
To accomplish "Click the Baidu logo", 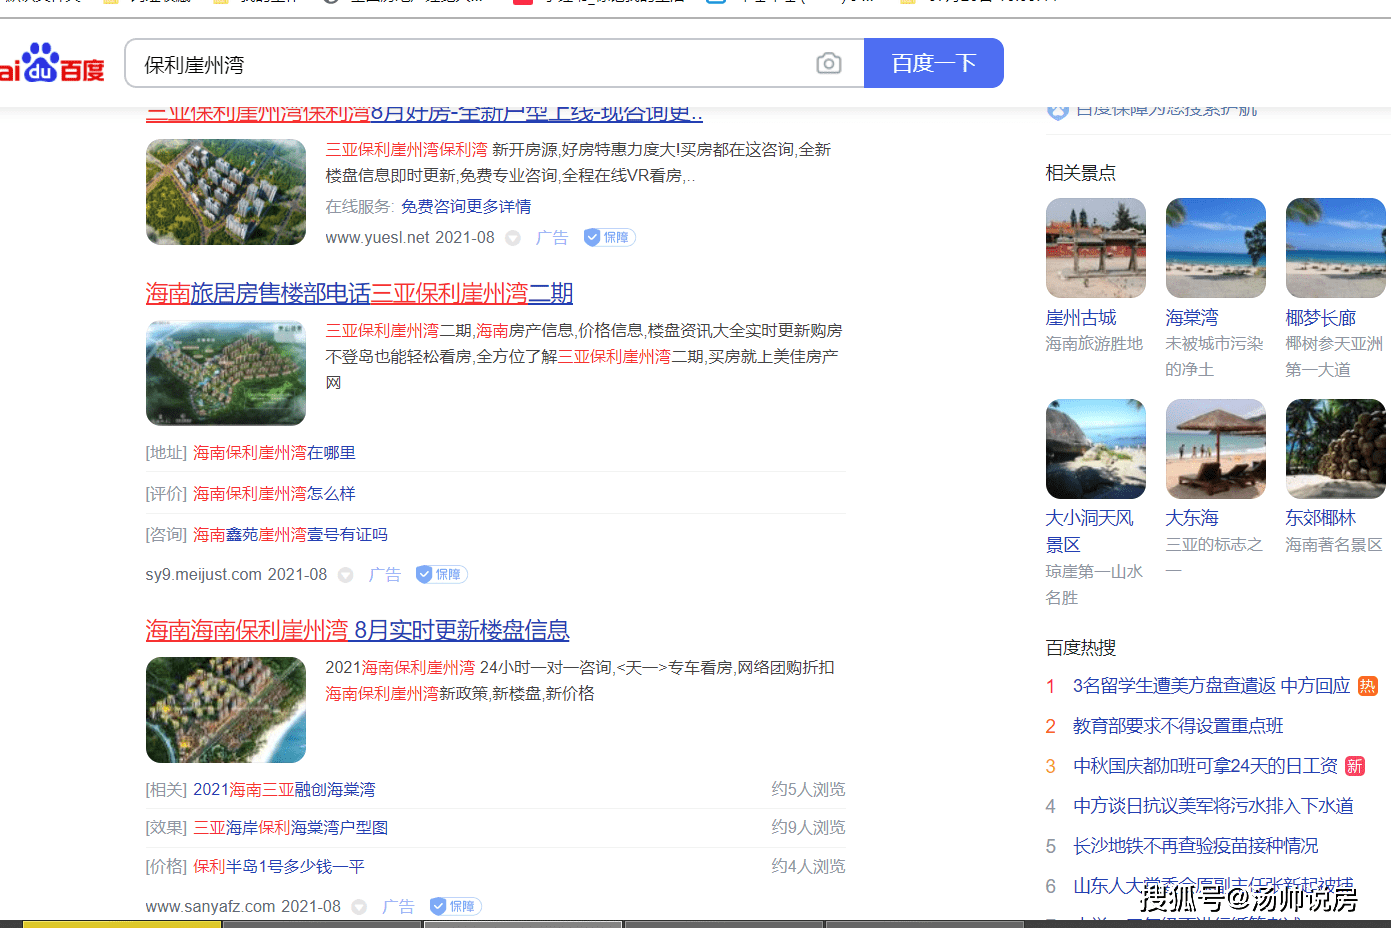I will pos(52,64).
